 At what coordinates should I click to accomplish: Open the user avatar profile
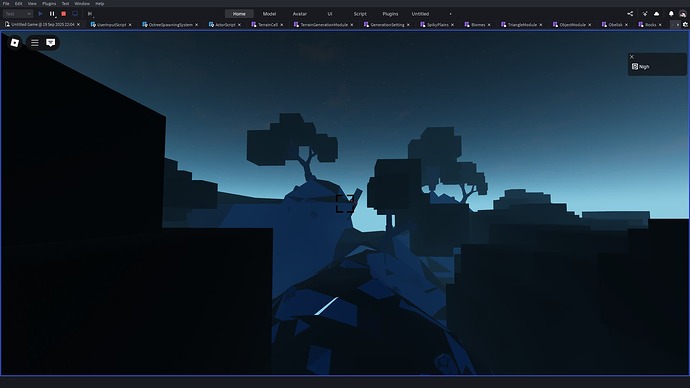683,14
